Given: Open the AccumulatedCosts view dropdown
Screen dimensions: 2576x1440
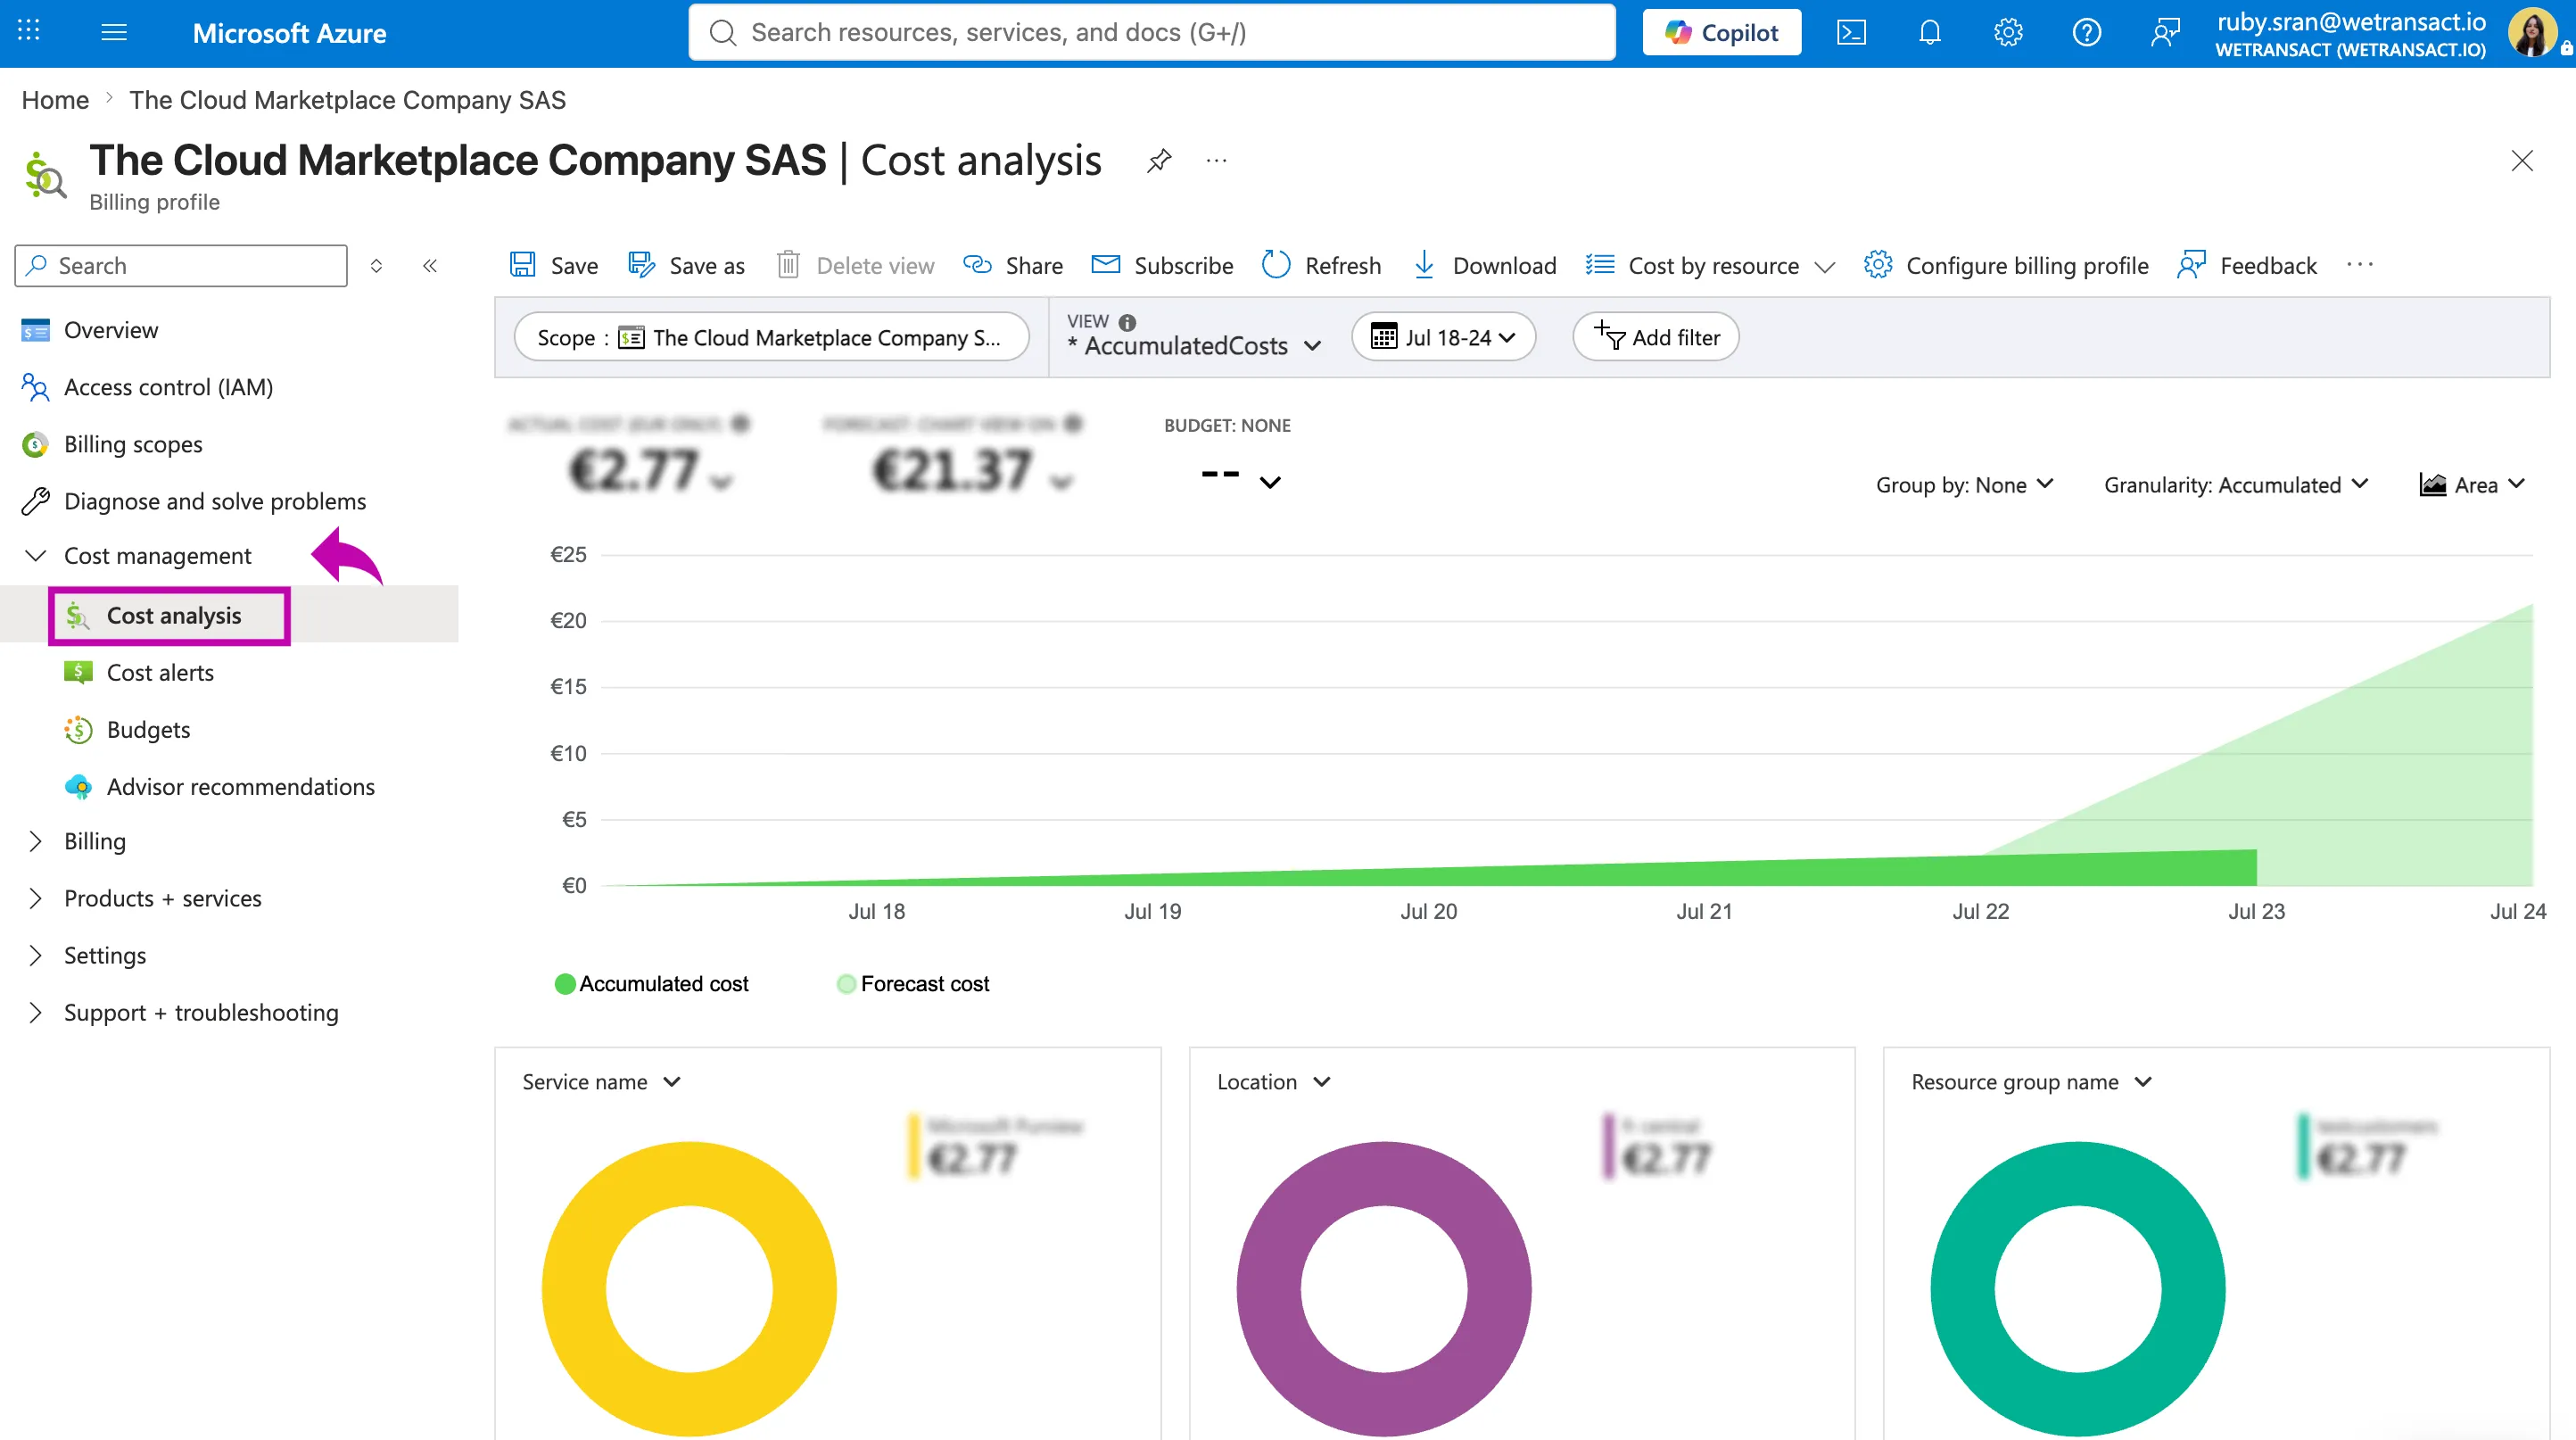Looking at the screenshot, I should [x=1195, y=345].
